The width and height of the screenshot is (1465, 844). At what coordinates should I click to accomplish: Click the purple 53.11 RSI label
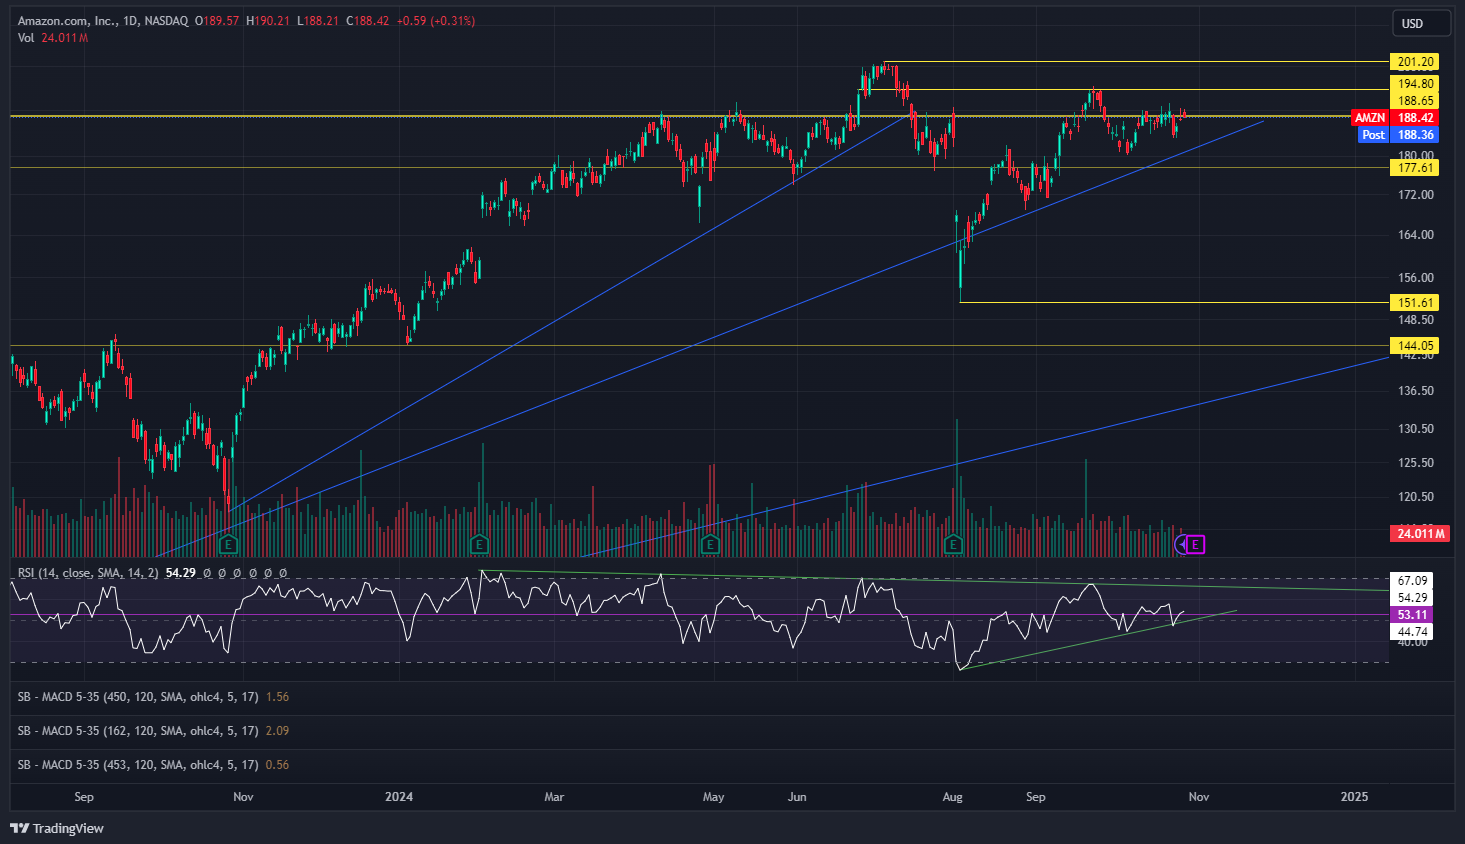tap(1412, 615)
